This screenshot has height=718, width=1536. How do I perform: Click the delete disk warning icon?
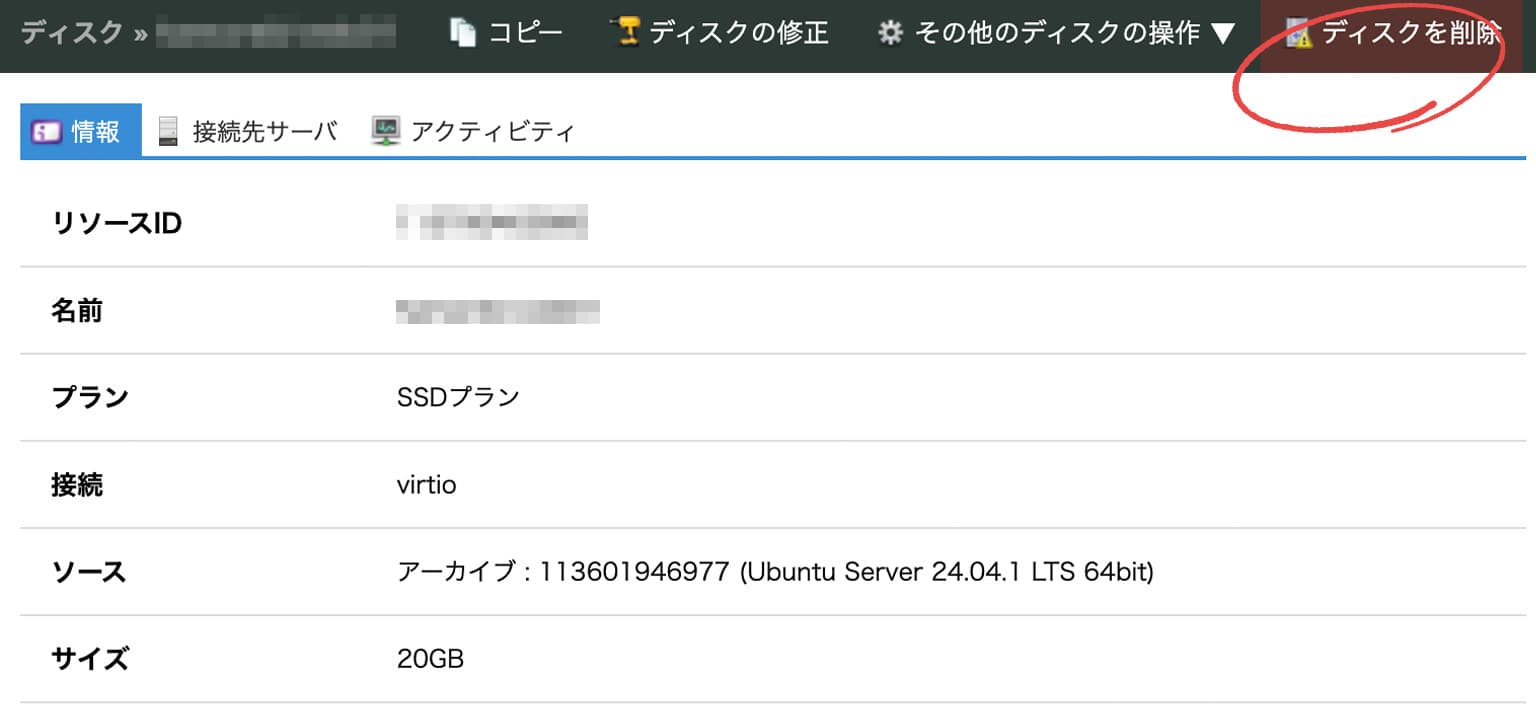point(1299,34)
